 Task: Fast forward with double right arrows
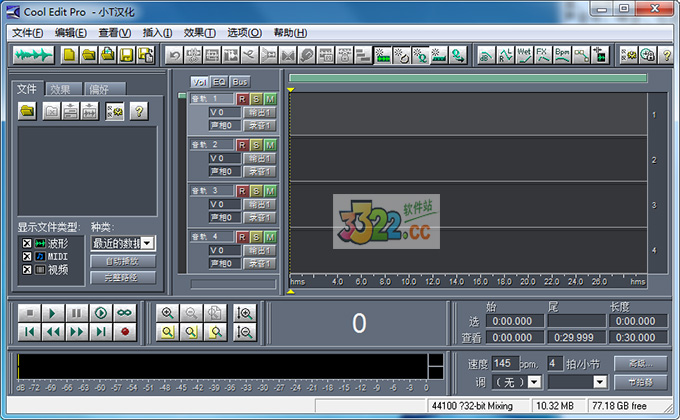(77, 332)
